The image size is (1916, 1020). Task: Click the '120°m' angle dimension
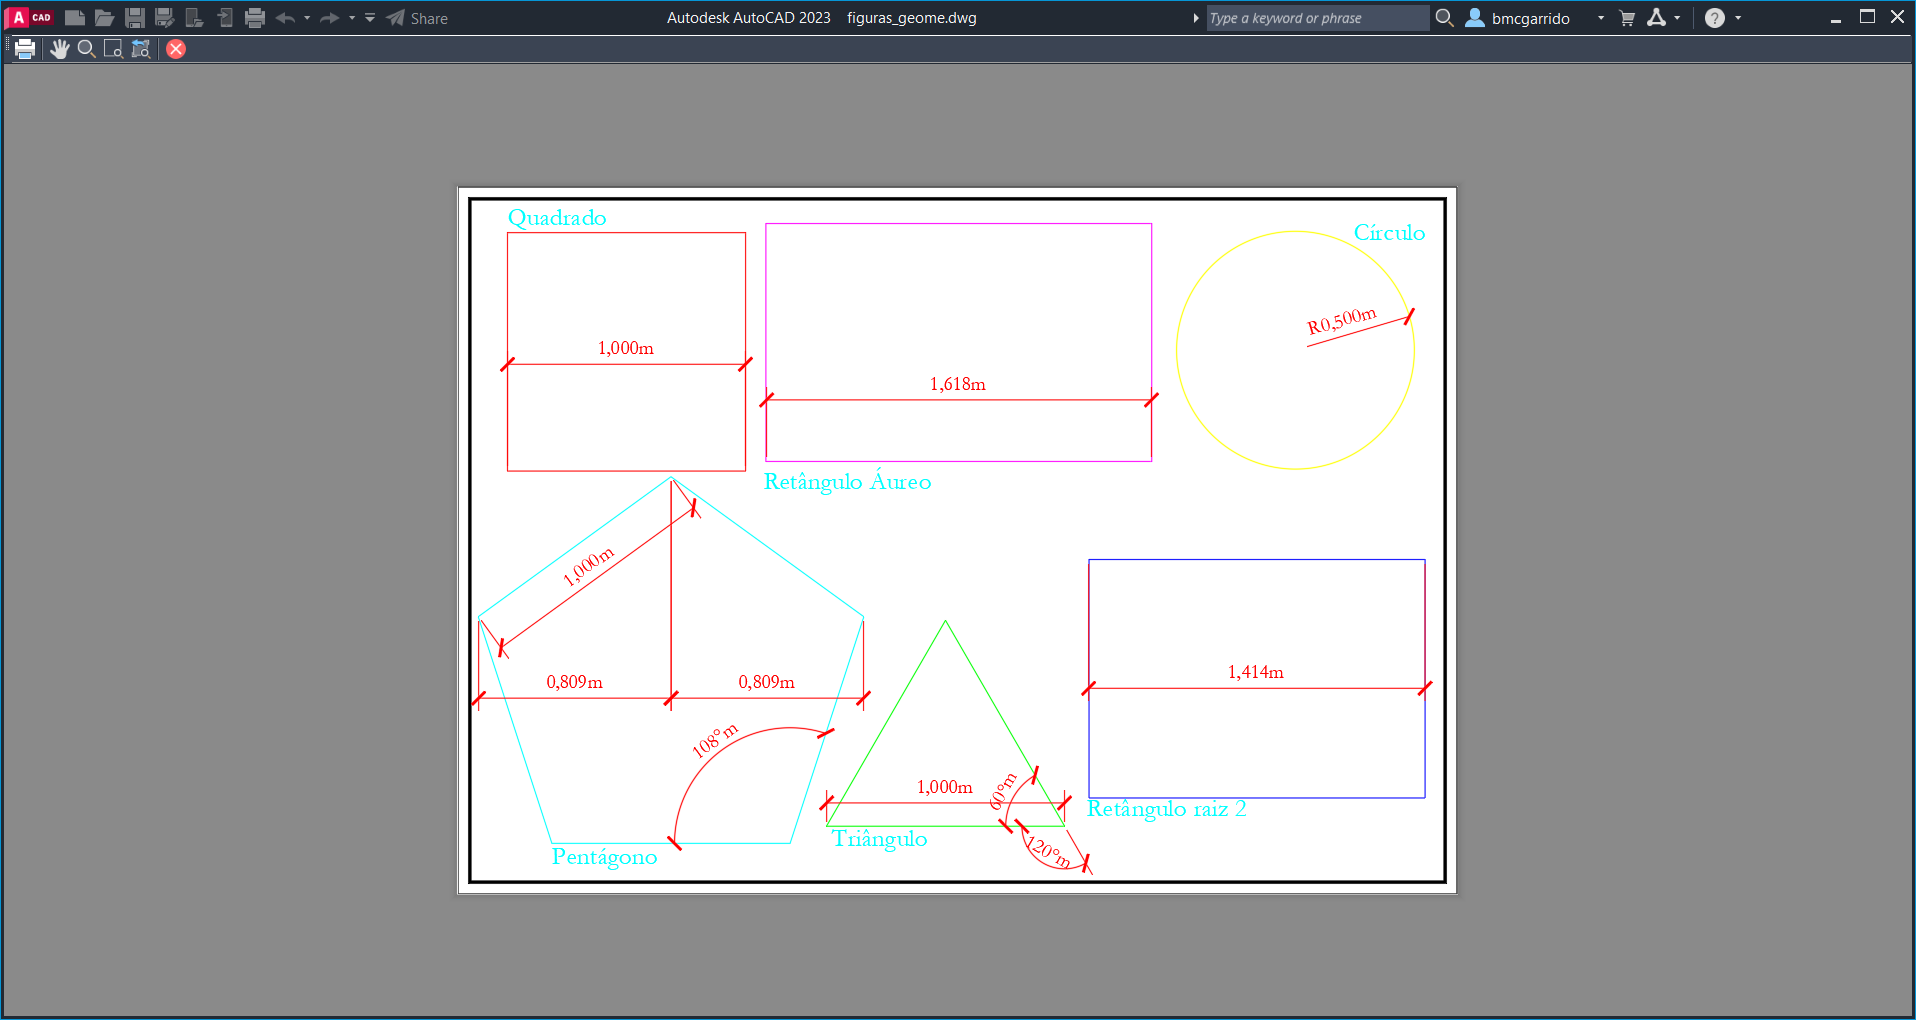1048,853
